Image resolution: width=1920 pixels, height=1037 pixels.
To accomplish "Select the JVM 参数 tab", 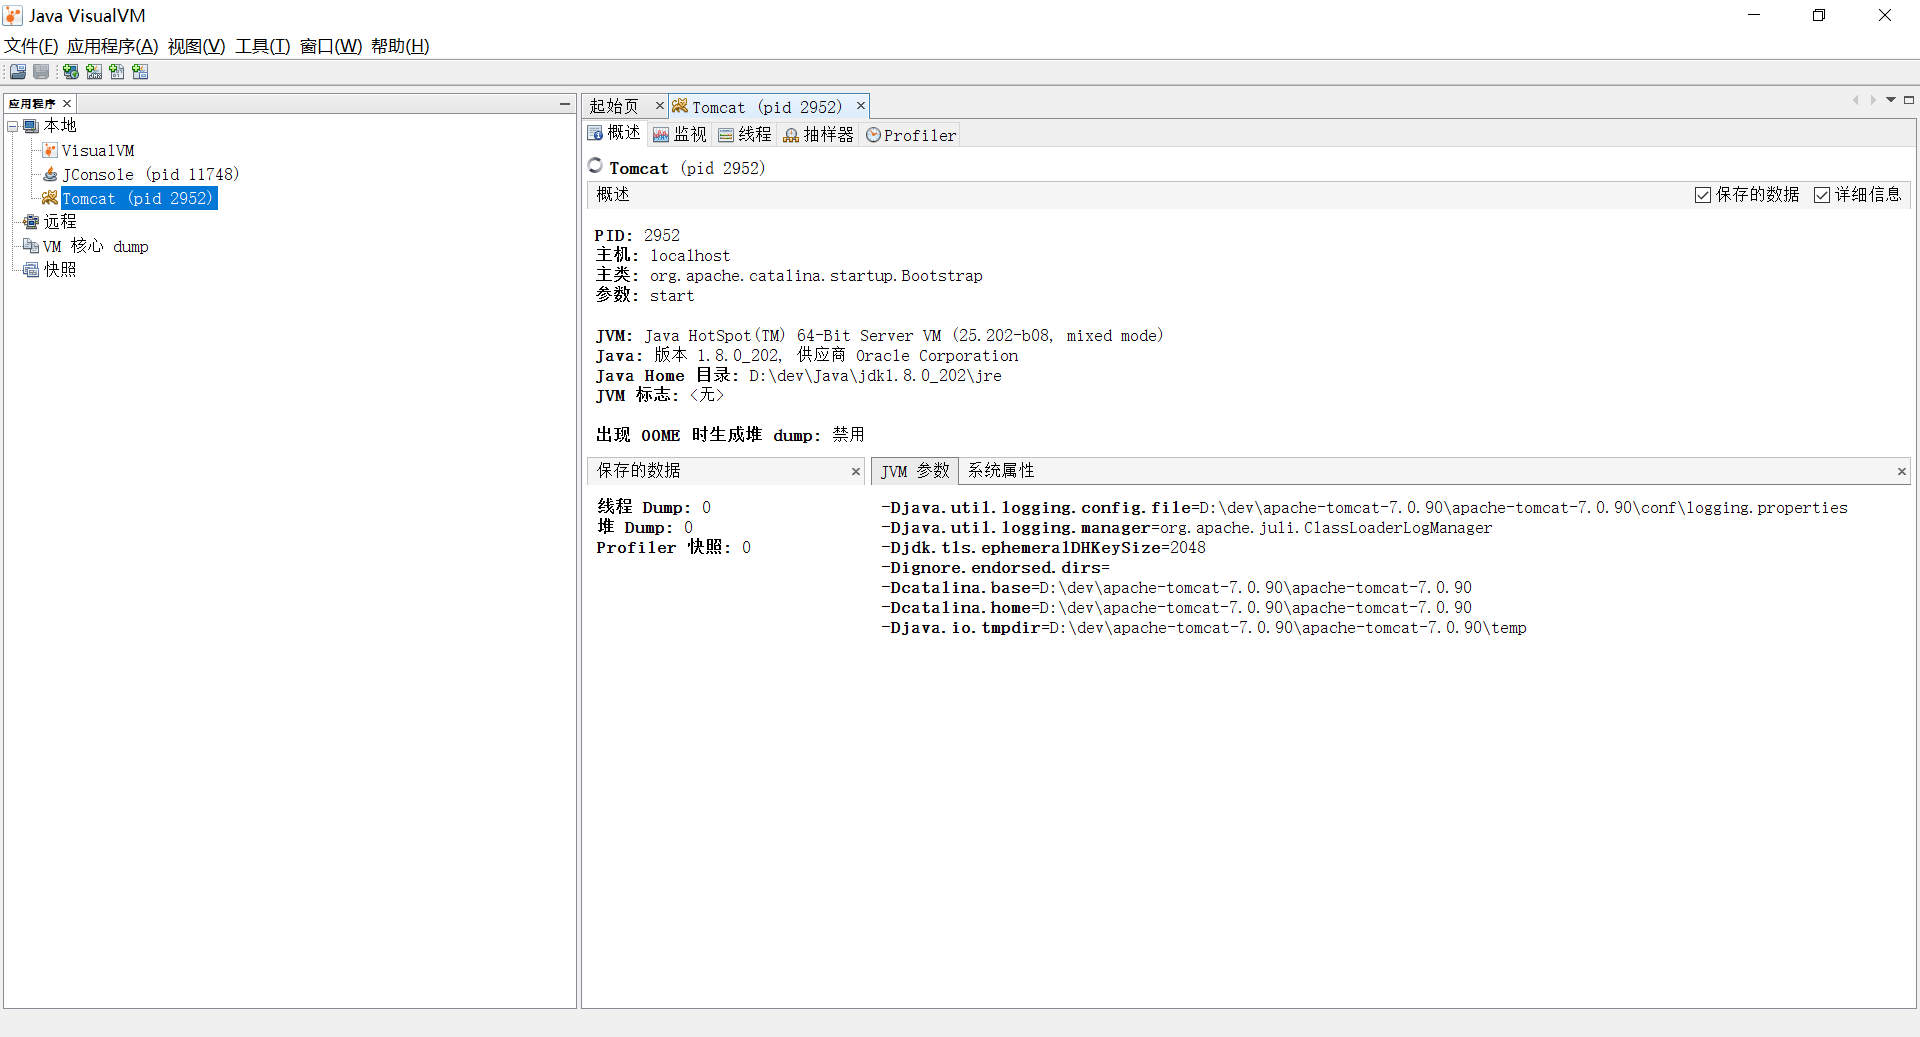I will tap(915, 471).
